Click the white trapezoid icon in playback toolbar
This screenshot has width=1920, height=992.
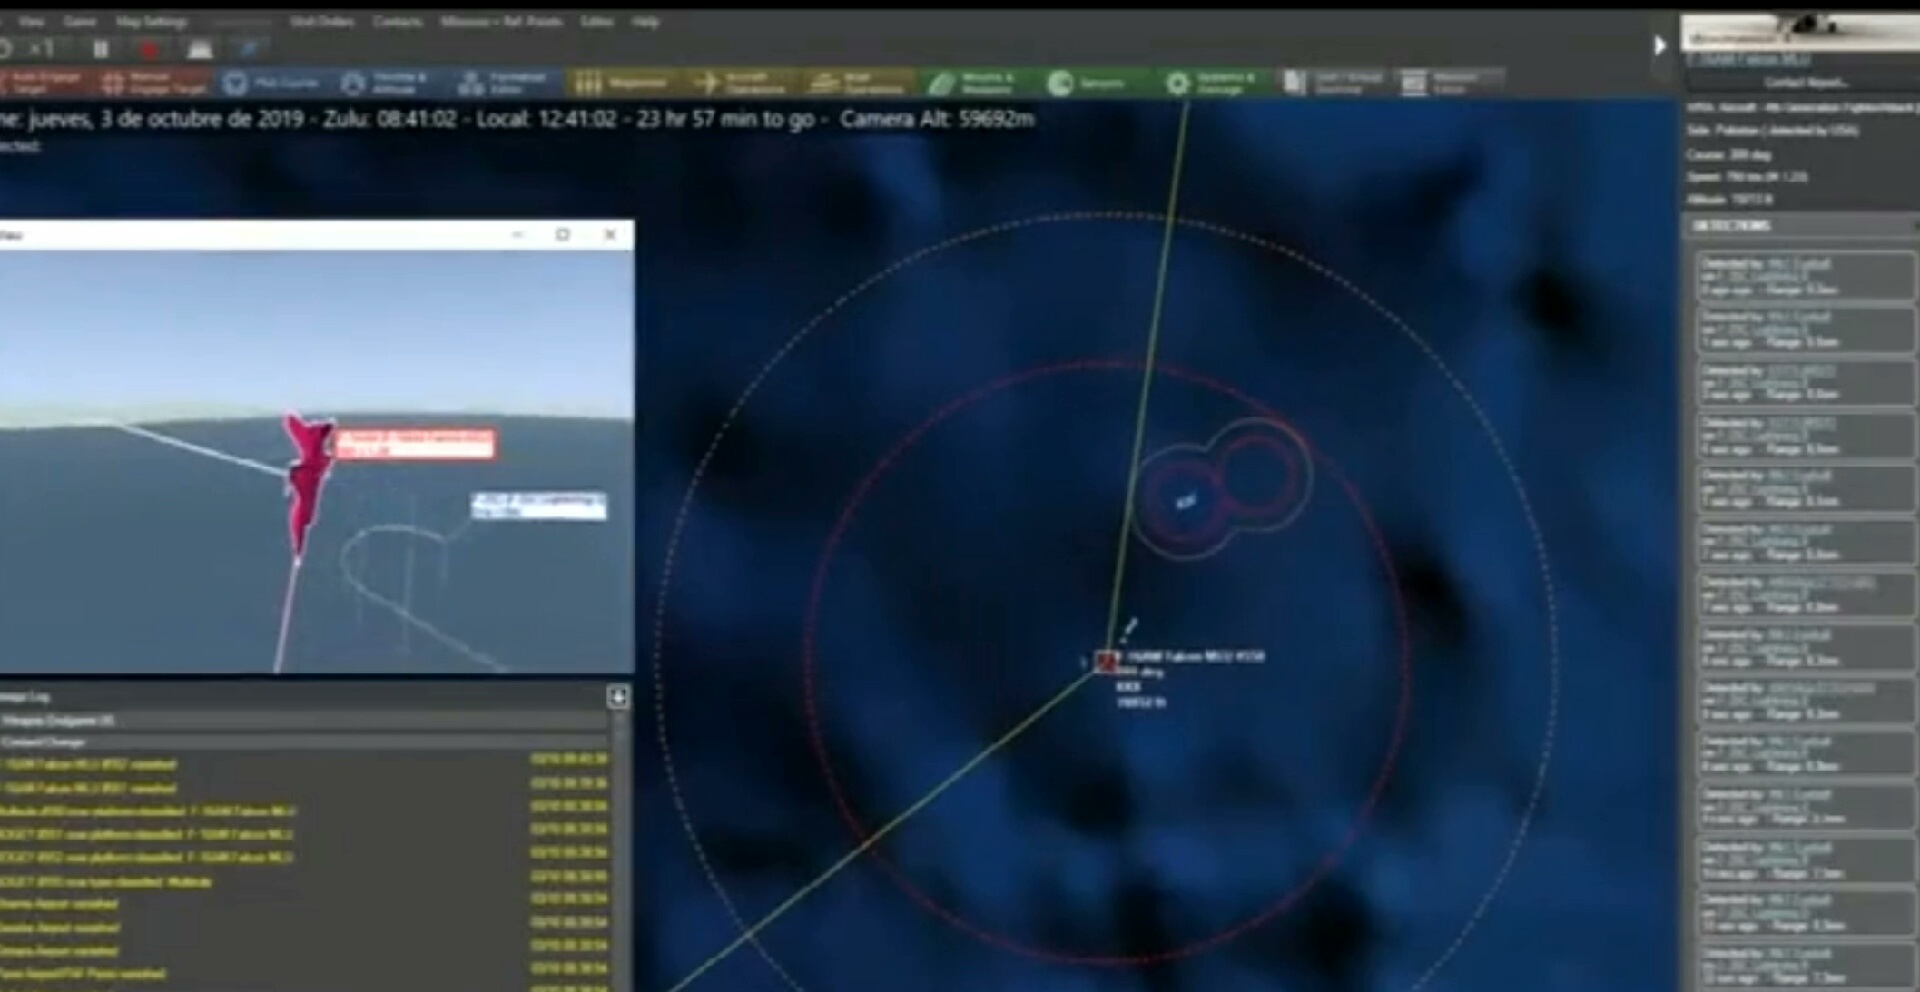pos(200,49)
